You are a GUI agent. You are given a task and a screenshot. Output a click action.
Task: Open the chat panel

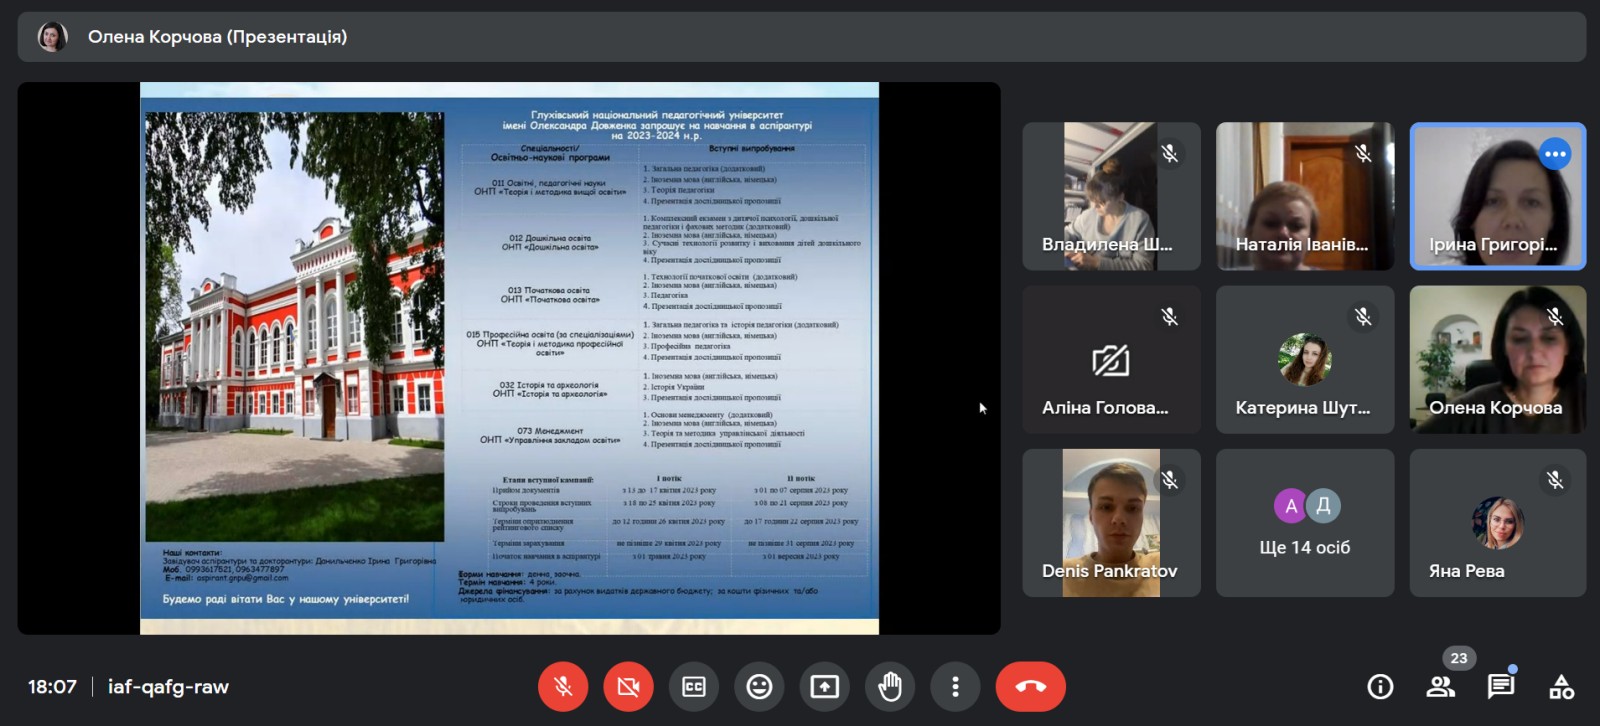[x=1500, y=687]
